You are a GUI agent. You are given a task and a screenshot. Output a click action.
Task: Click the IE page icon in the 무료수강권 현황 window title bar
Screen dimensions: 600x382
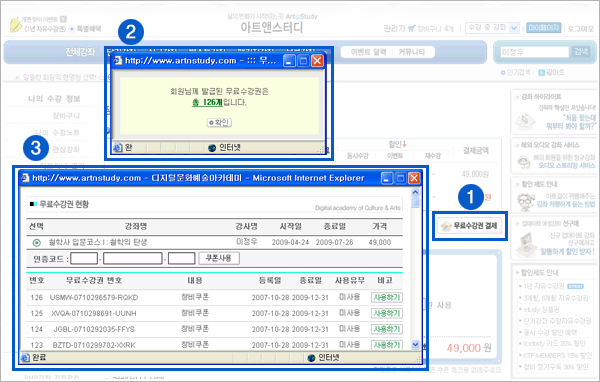(x=25, y=178)
